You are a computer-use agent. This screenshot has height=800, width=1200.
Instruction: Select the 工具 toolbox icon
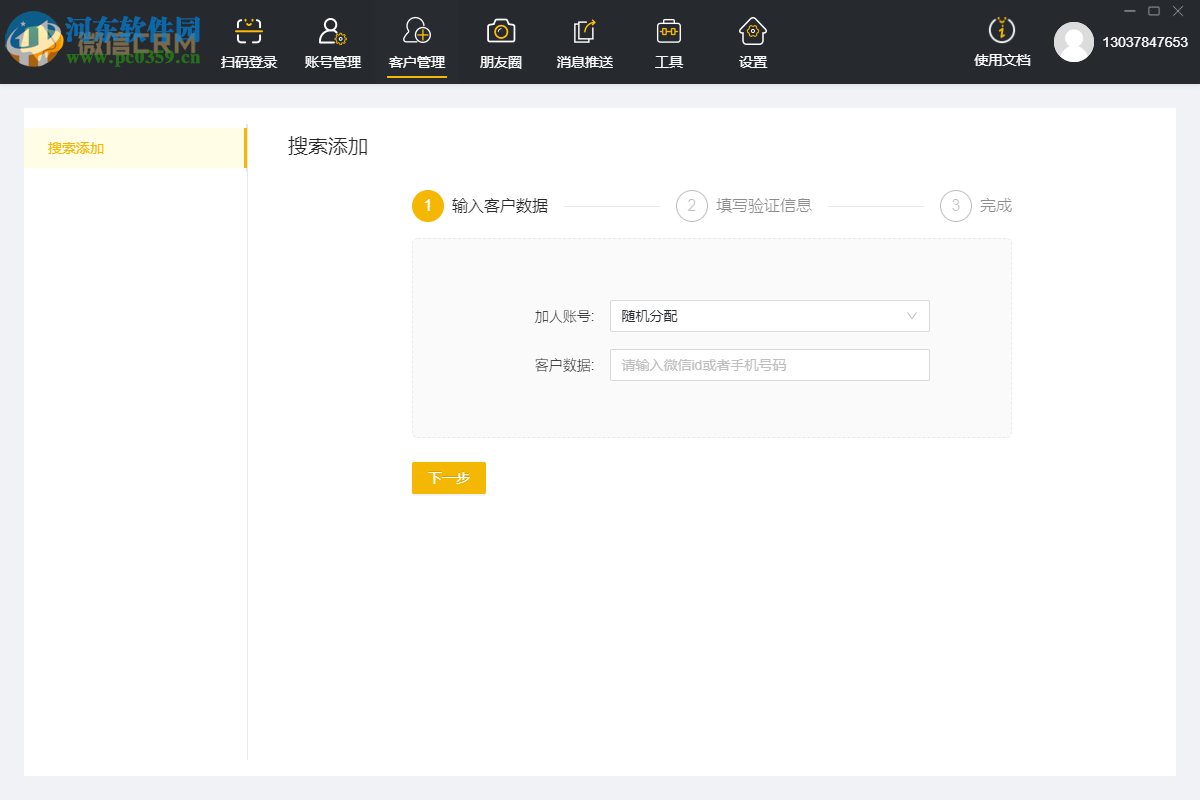(668, 41)
